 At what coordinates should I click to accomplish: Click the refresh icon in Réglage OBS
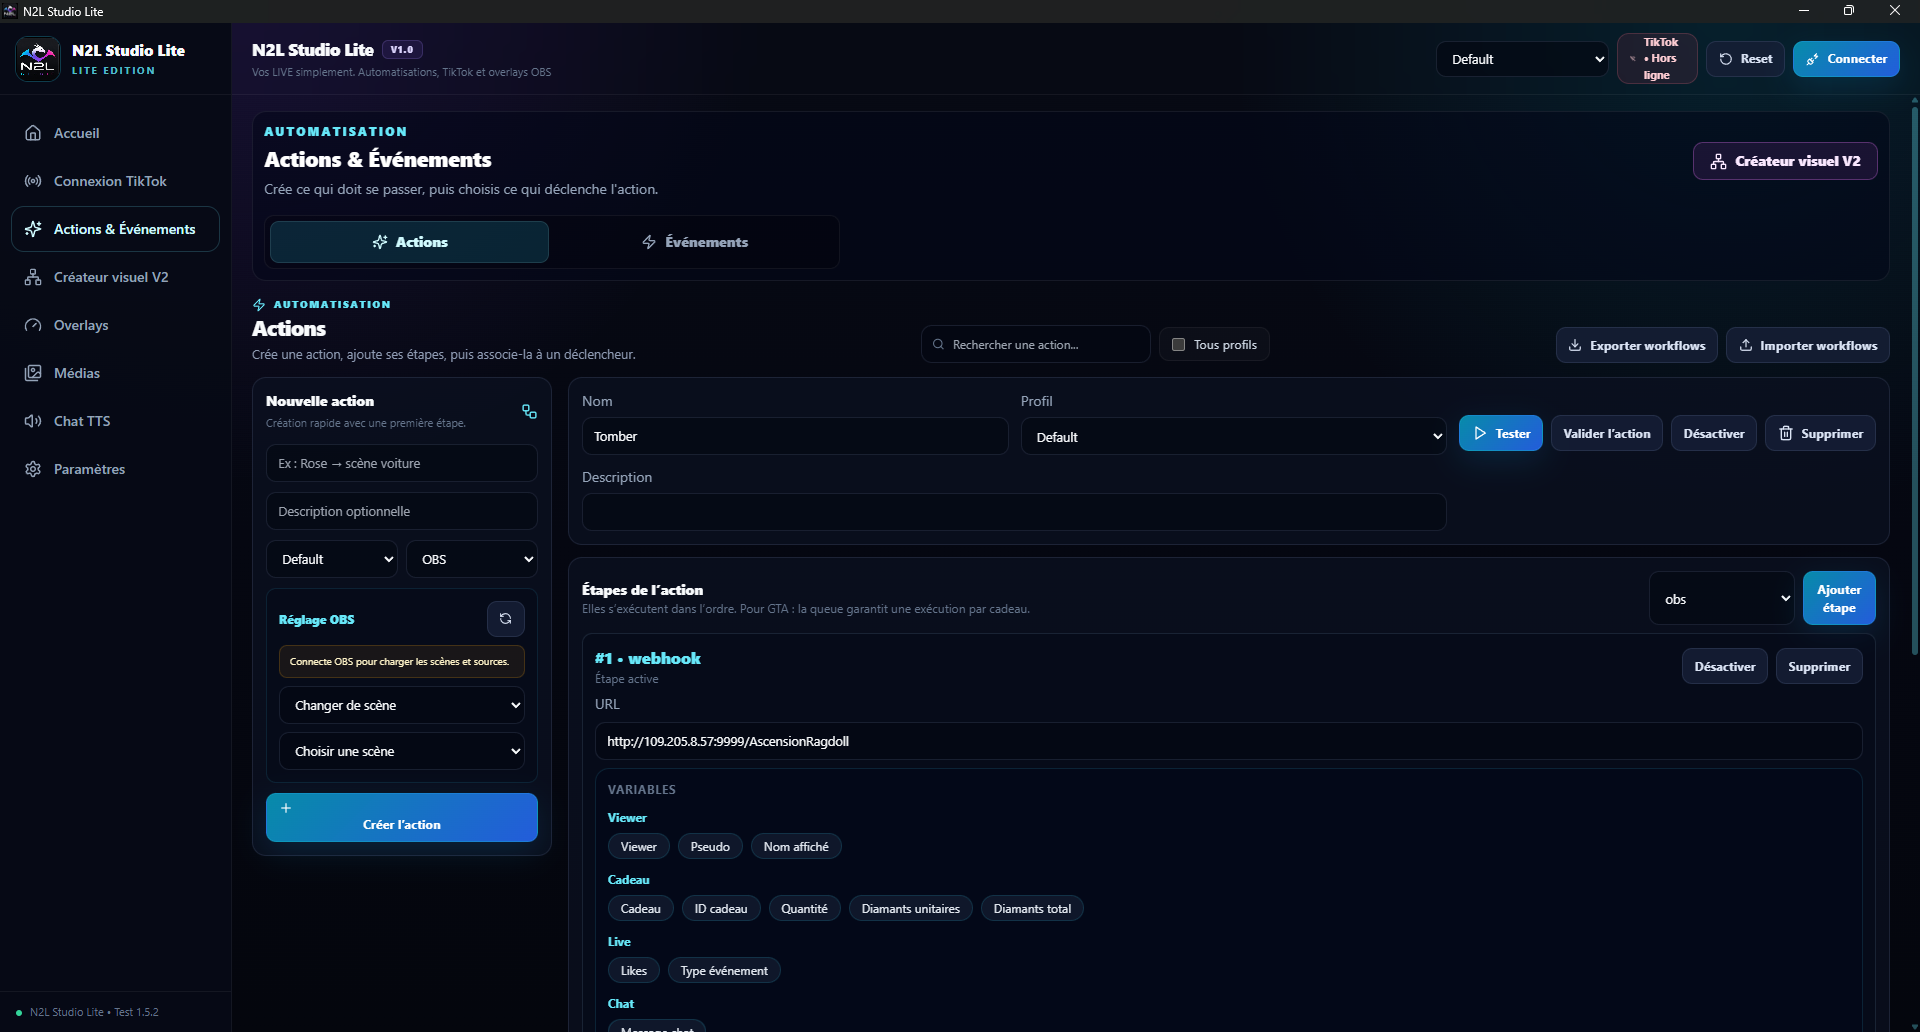coord(506,619)
